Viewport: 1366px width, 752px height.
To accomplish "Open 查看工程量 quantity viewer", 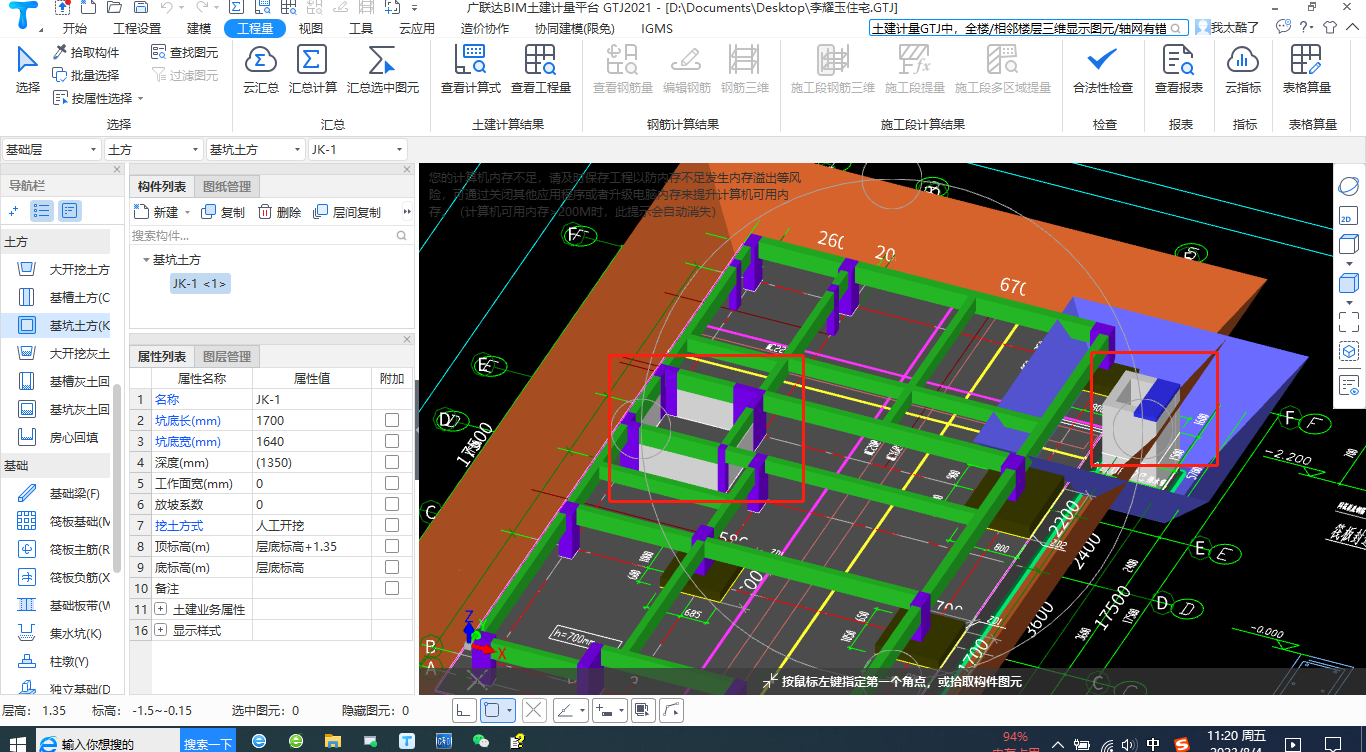I will click(541, 70).
